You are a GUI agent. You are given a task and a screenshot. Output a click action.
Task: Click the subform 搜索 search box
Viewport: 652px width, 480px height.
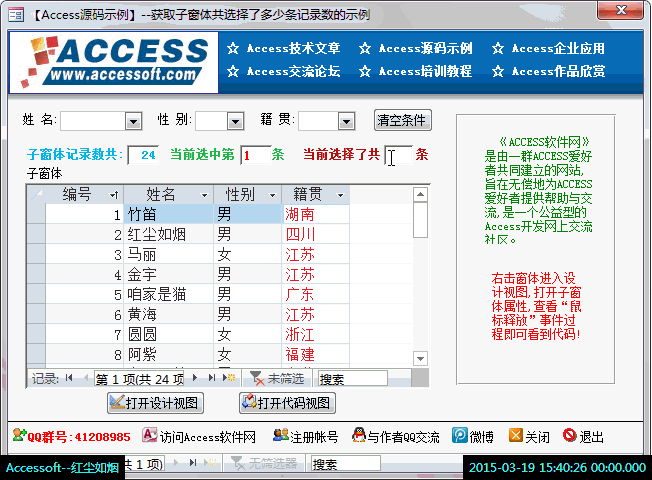pos(353,379)
